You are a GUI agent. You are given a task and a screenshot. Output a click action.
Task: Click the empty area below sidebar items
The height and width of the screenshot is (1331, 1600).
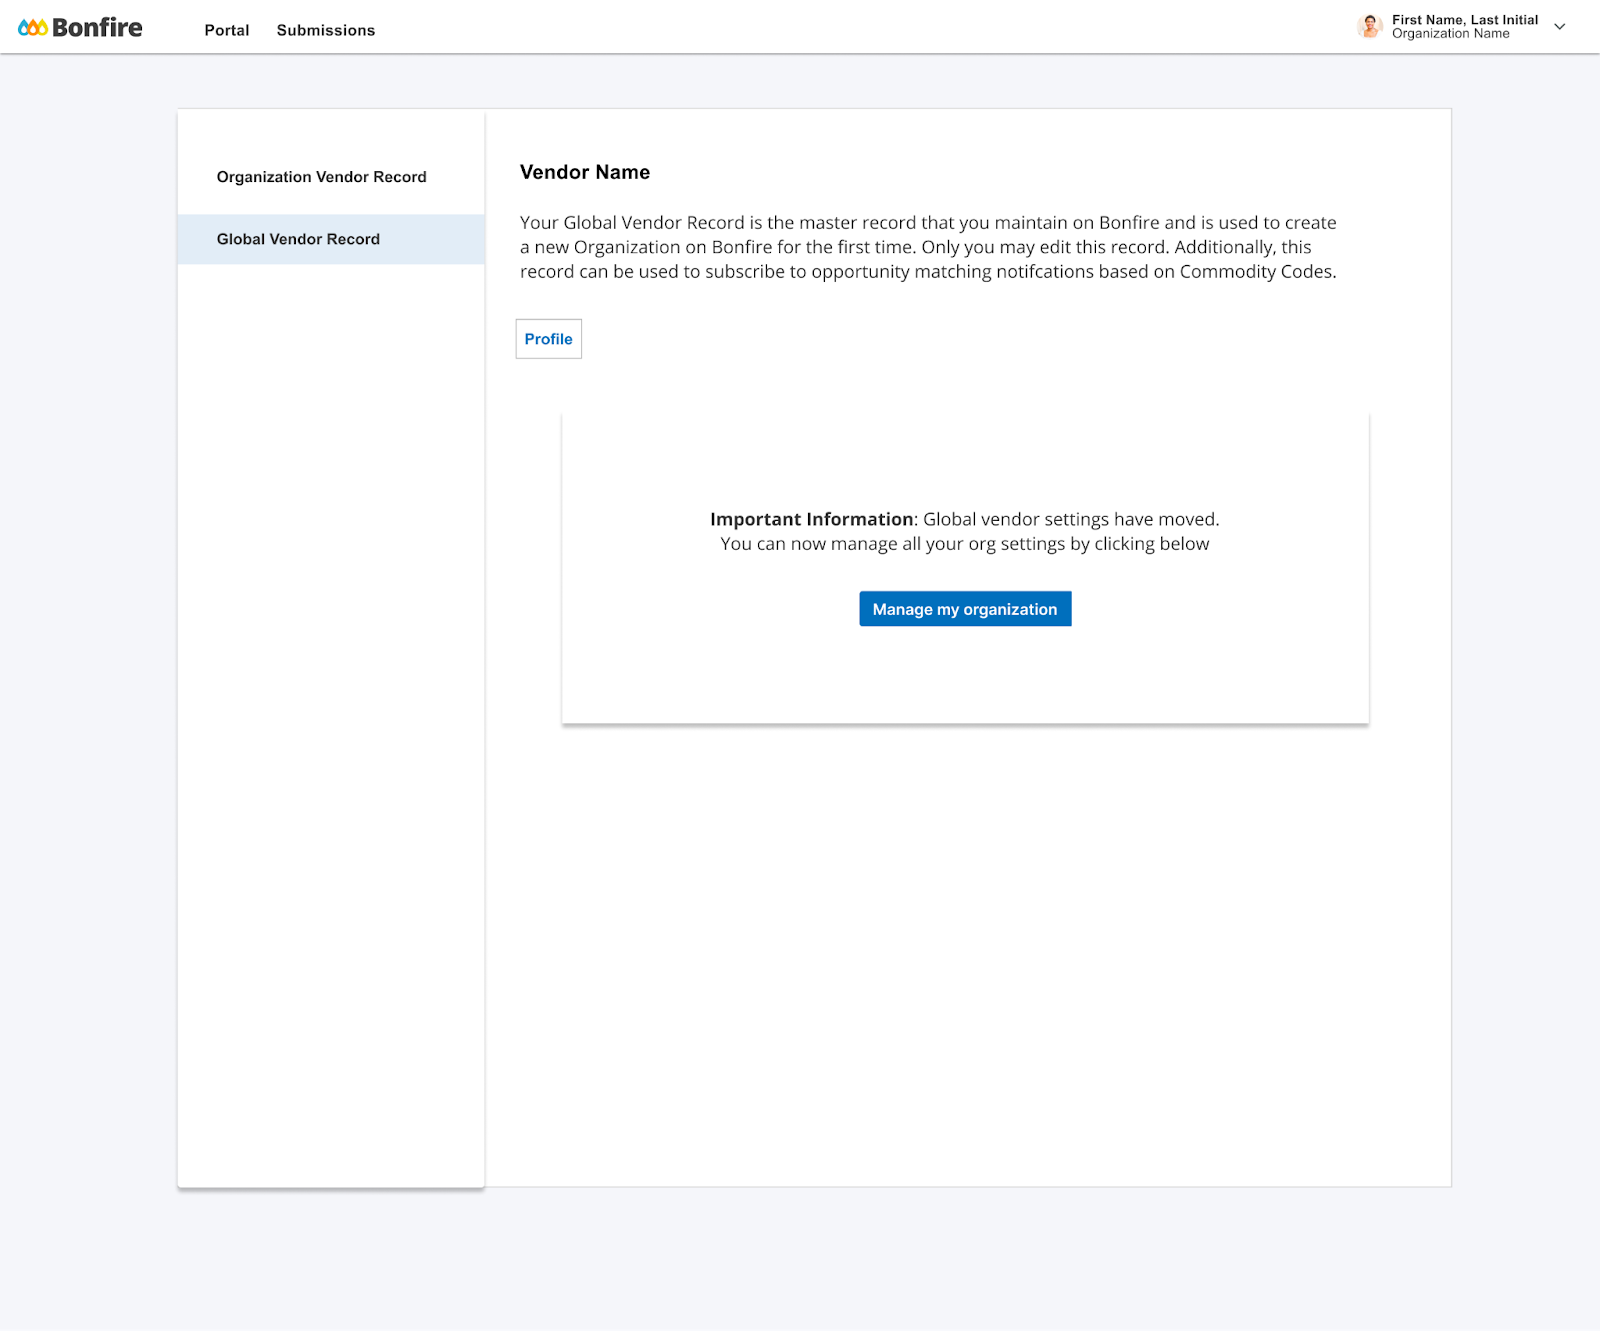point(331,720)
